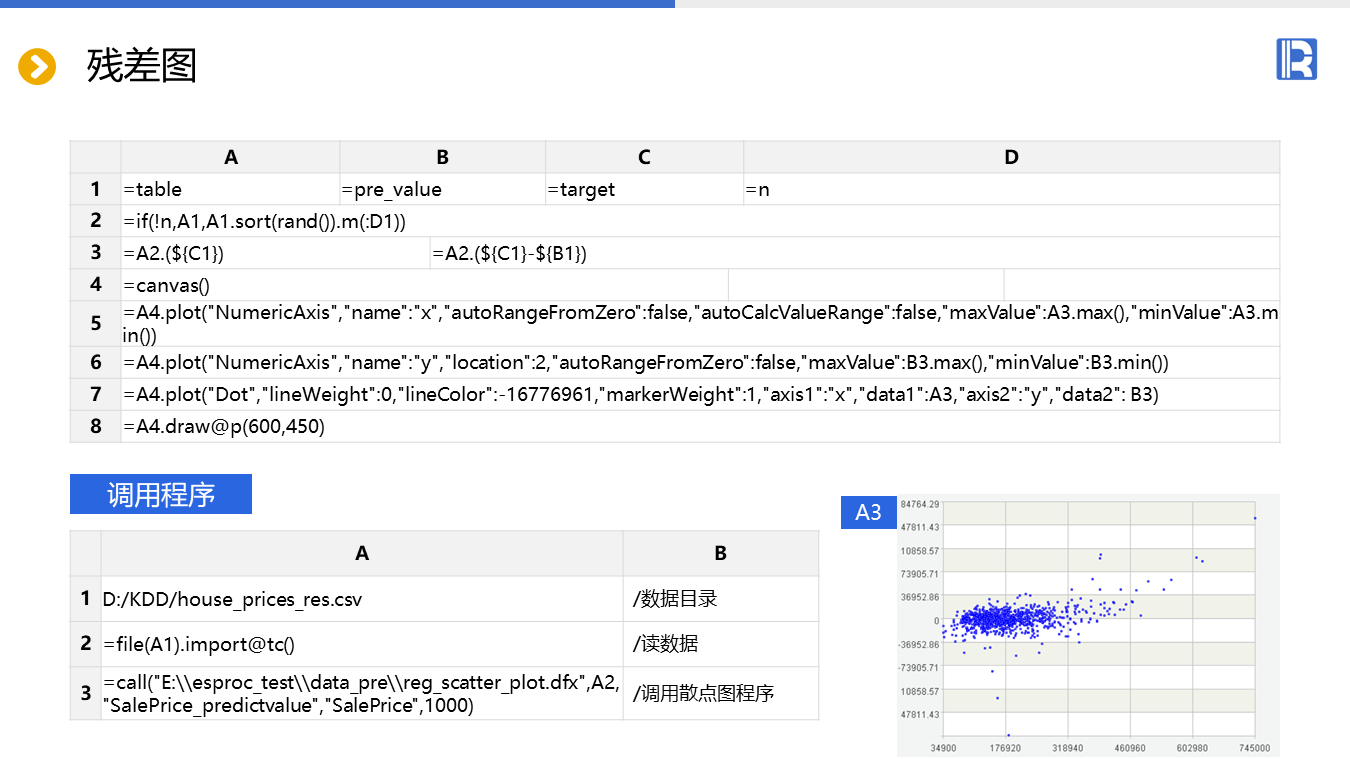
Task: Select the =file(A1).import@tc() cell
Action: tap(361, 644)
